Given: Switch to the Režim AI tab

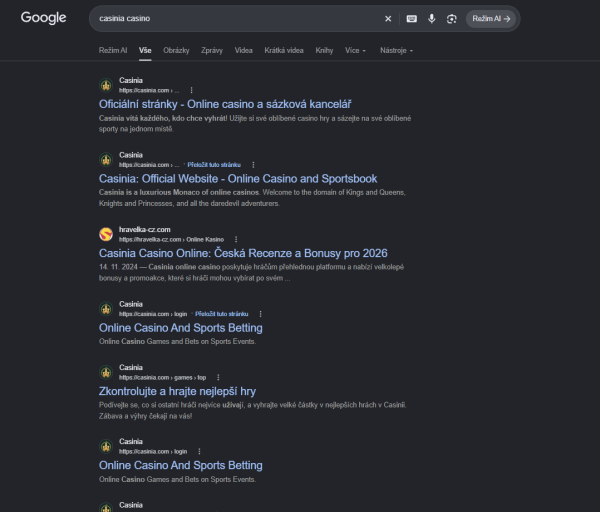Looking at the screenshot, I should (x=113, y=51).
